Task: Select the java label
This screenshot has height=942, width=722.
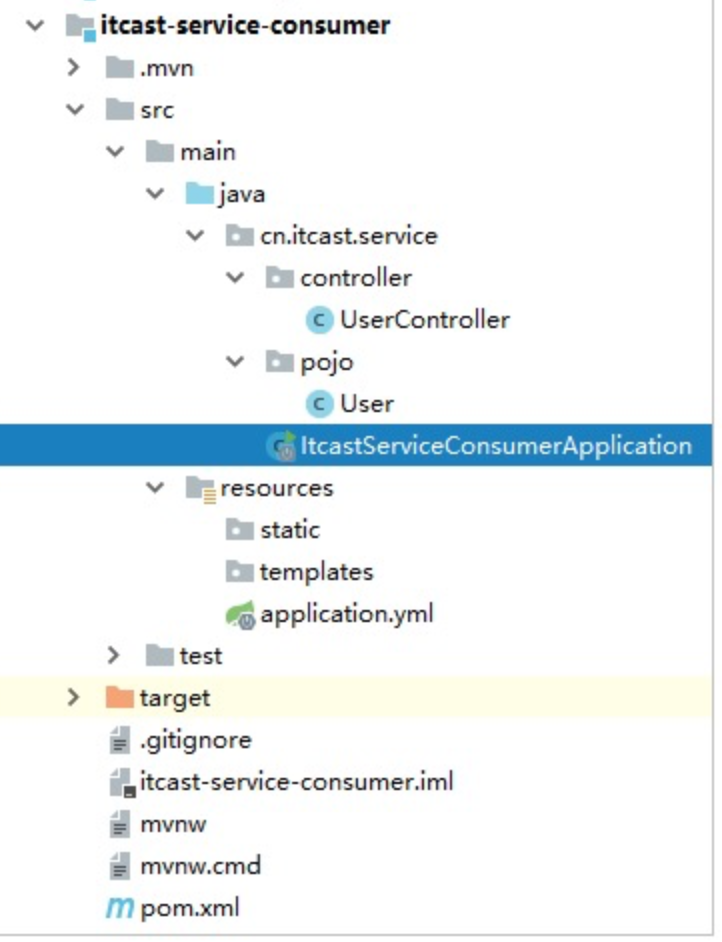Action: click(x=242, y=195)
